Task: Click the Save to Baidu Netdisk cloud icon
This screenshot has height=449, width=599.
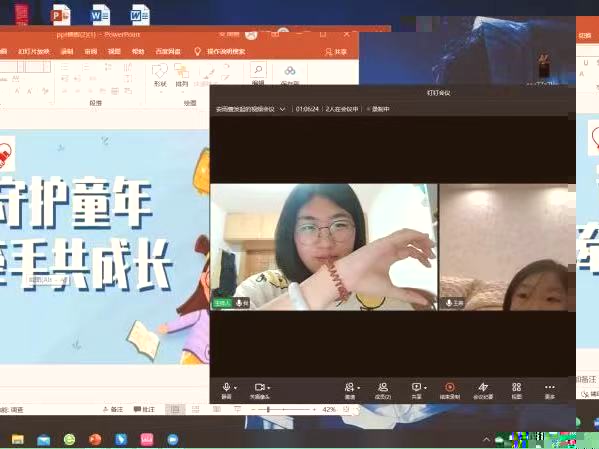Action: (x=290, y=75)
